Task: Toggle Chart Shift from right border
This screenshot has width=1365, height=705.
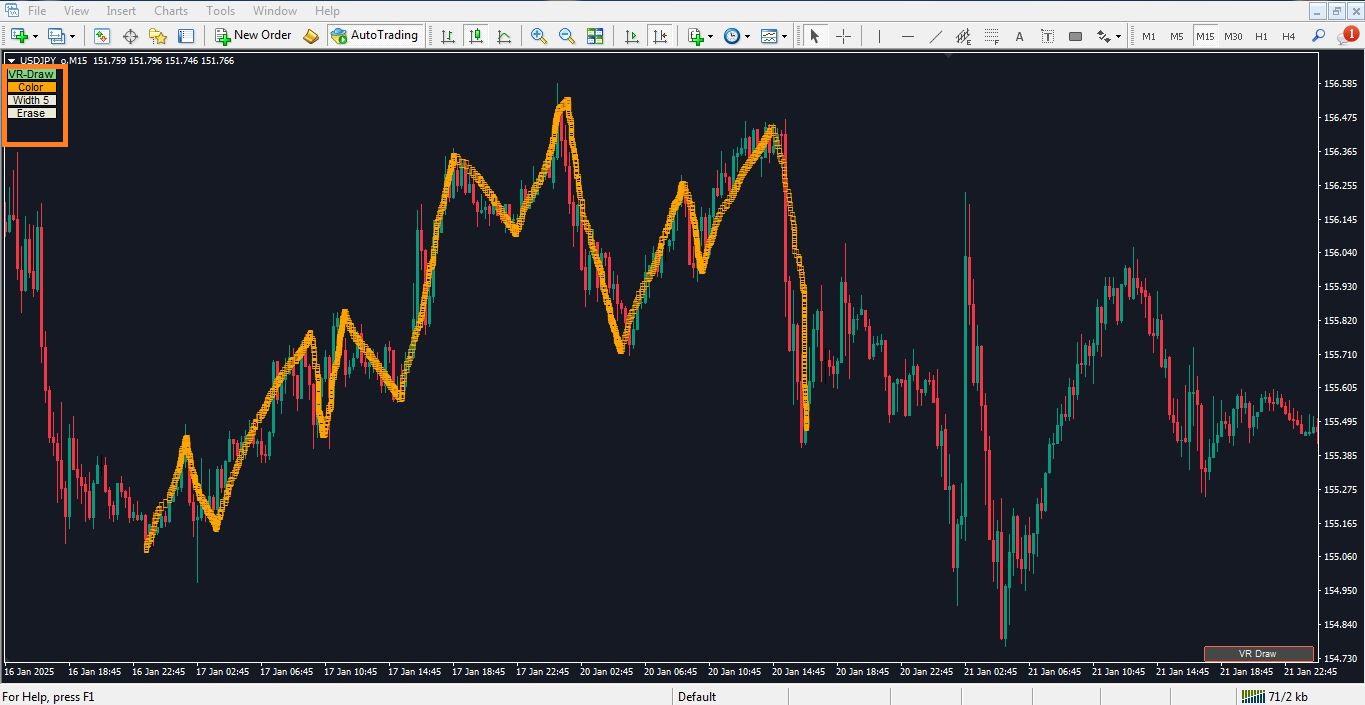Action: tap(660, 36)
